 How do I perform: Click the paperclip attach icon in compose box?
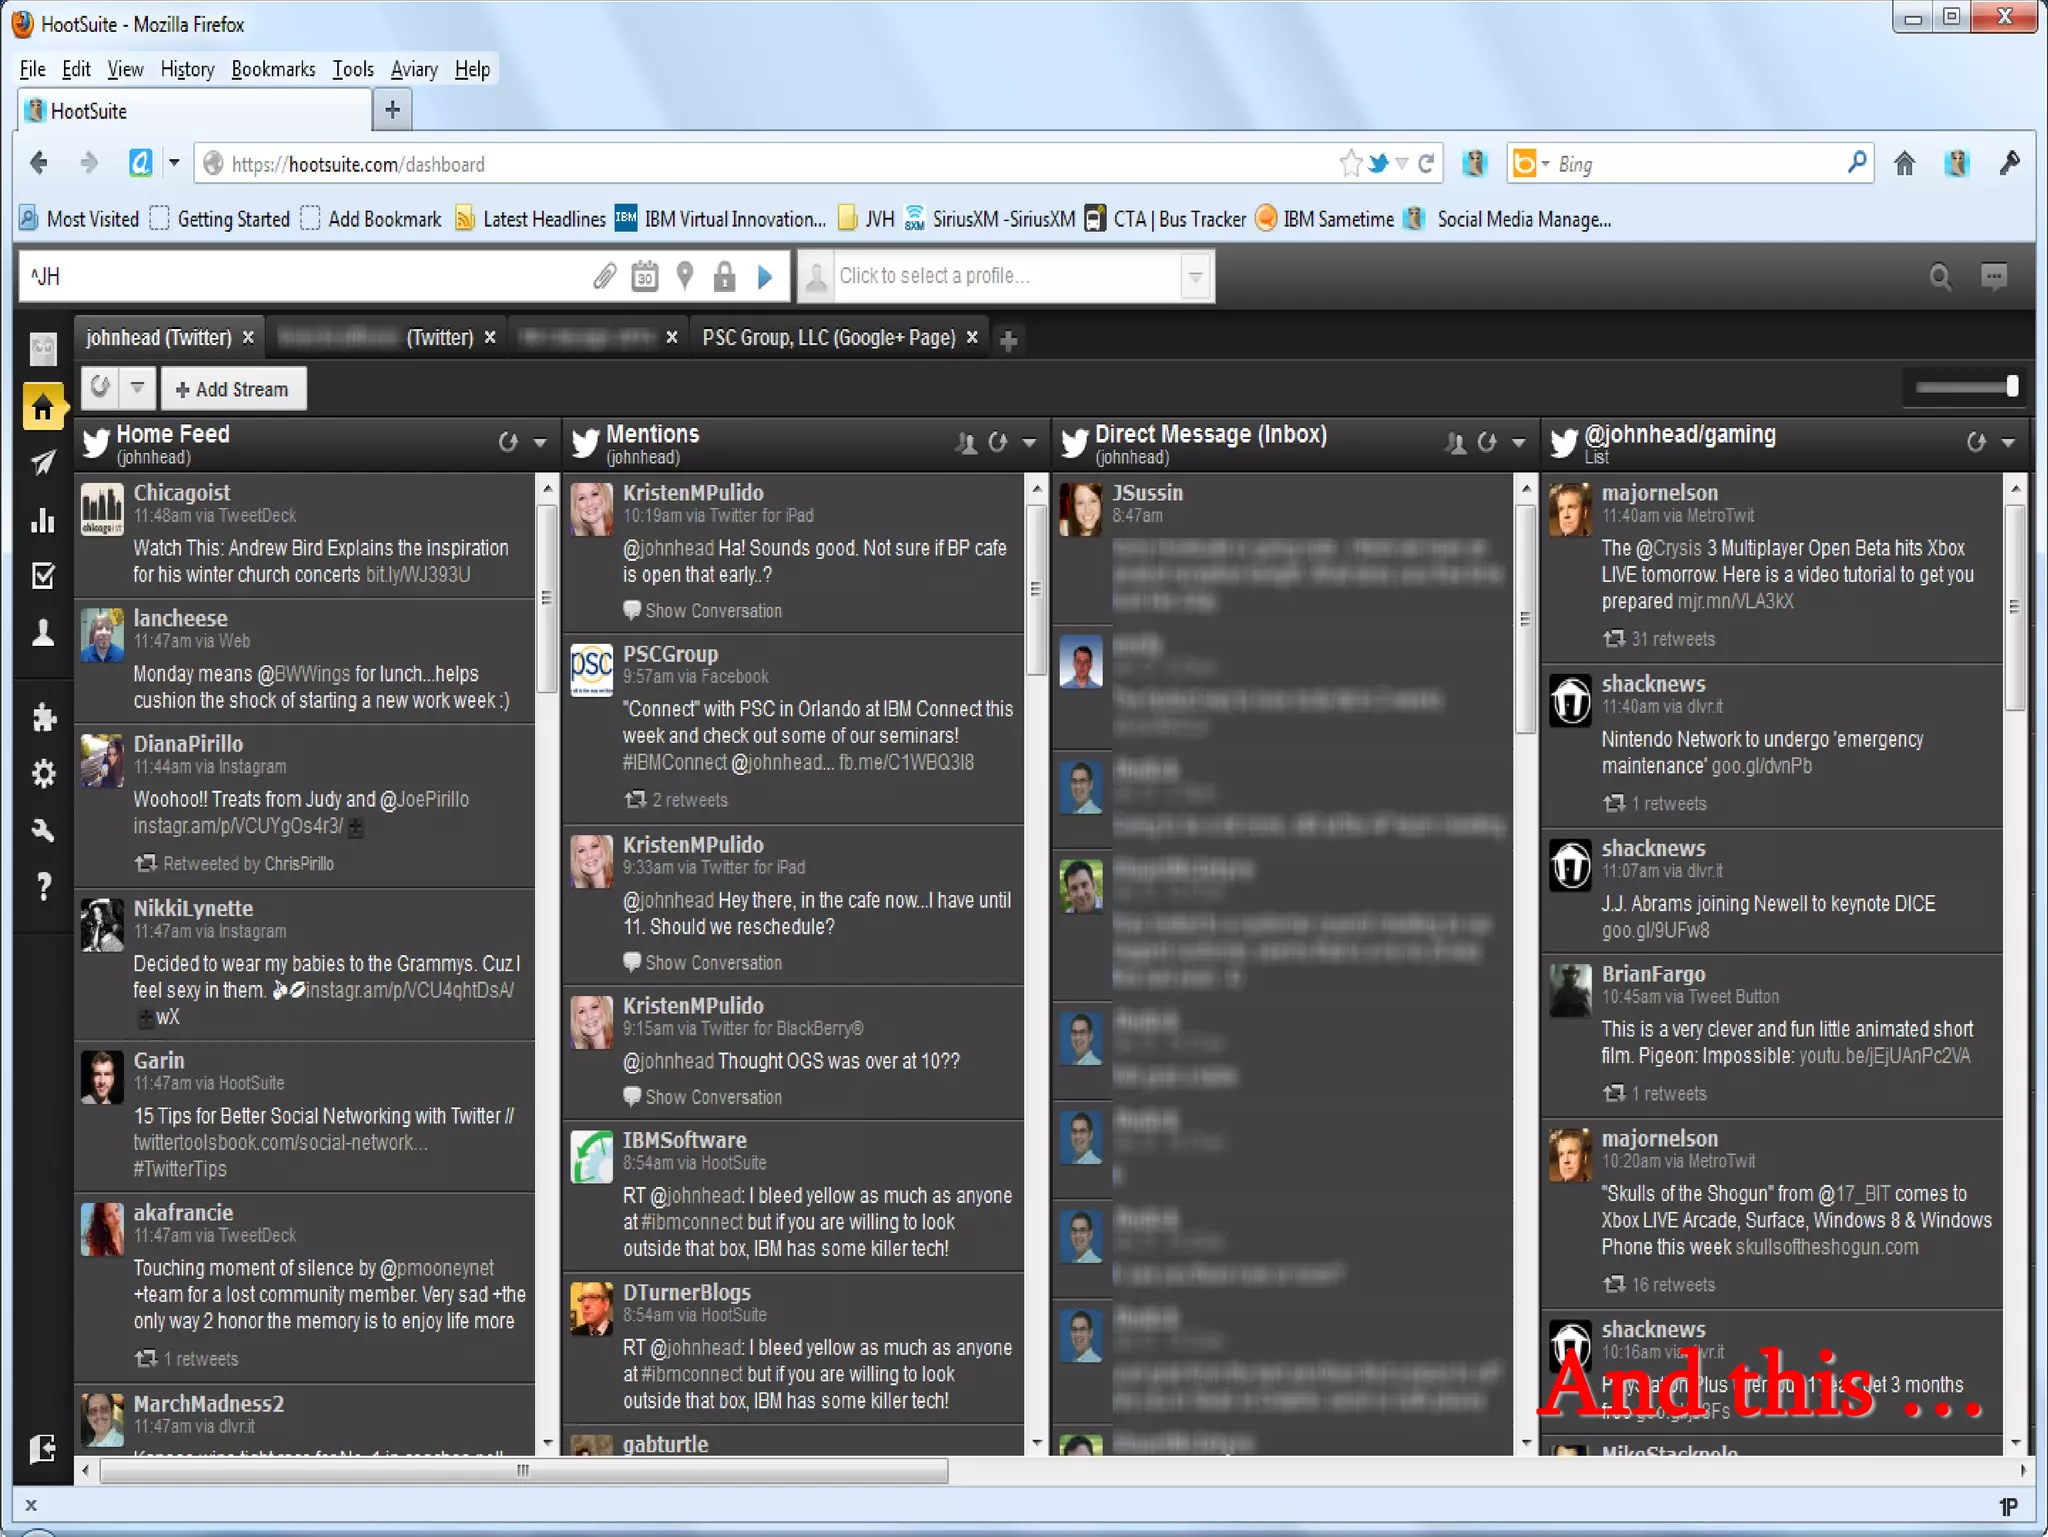[604, 276]
